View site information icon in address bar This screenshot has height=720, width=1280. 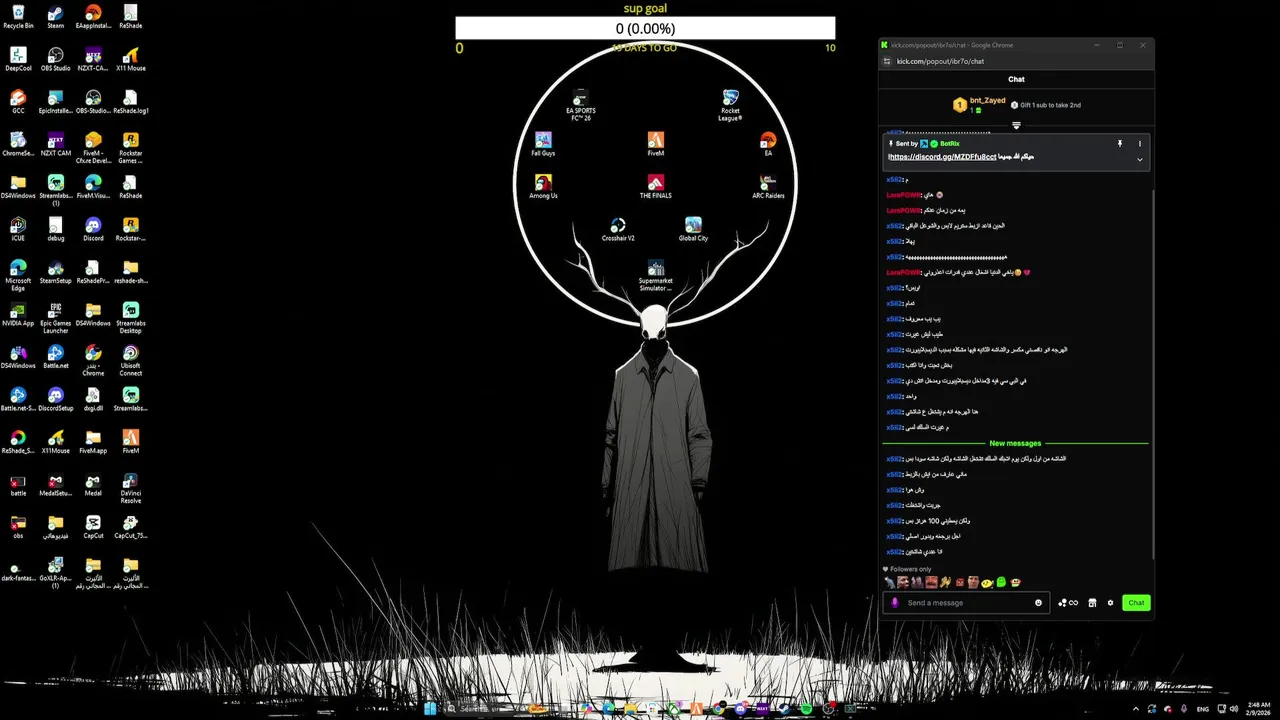click(x=885, y=61)
